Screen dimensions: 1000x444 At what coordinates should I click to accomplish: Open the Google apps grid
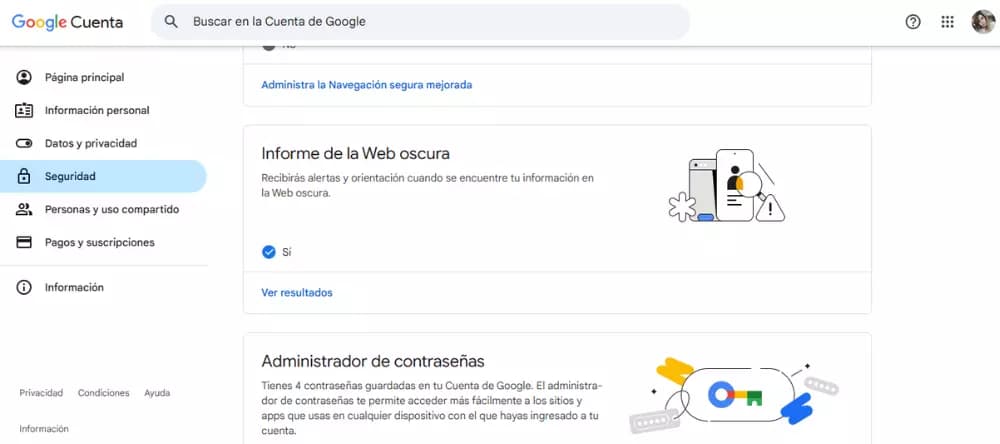coord(948,22)
